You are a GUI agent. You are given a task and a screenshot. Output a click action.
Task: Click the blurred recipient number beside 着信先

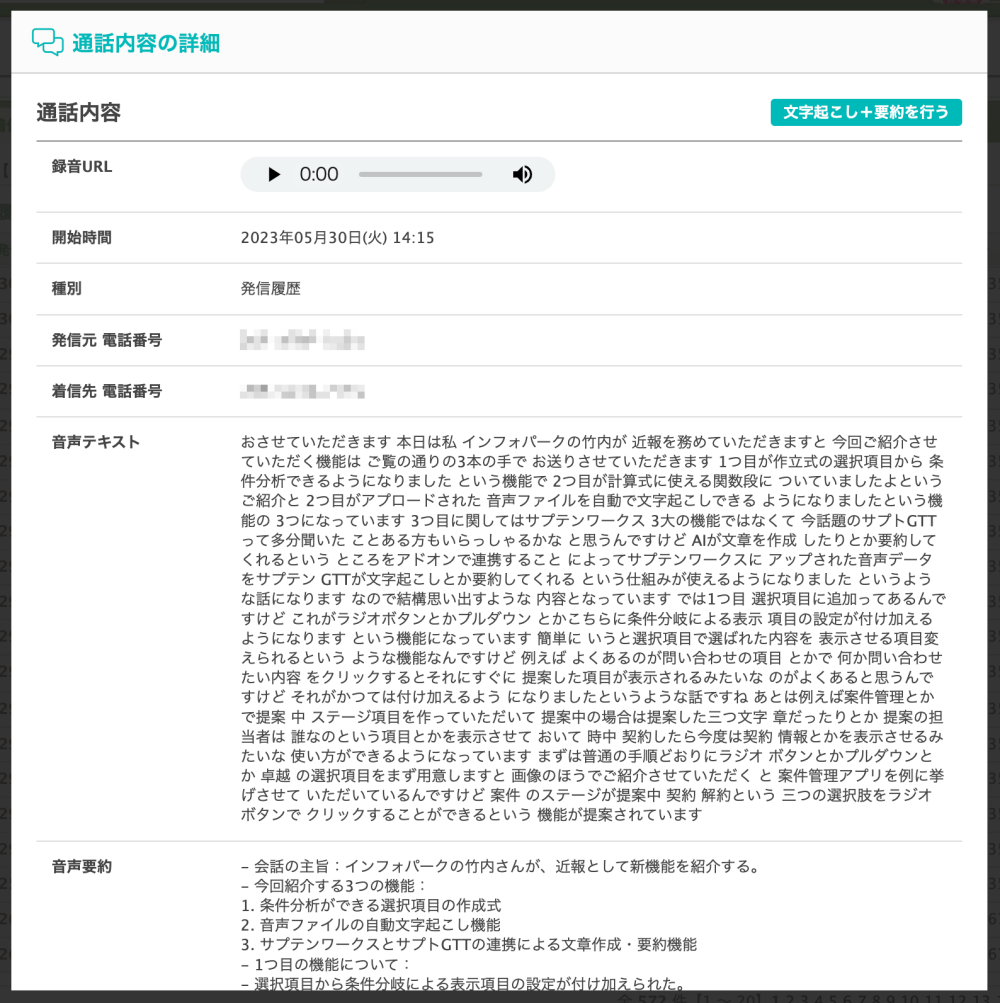click(302, 392)
